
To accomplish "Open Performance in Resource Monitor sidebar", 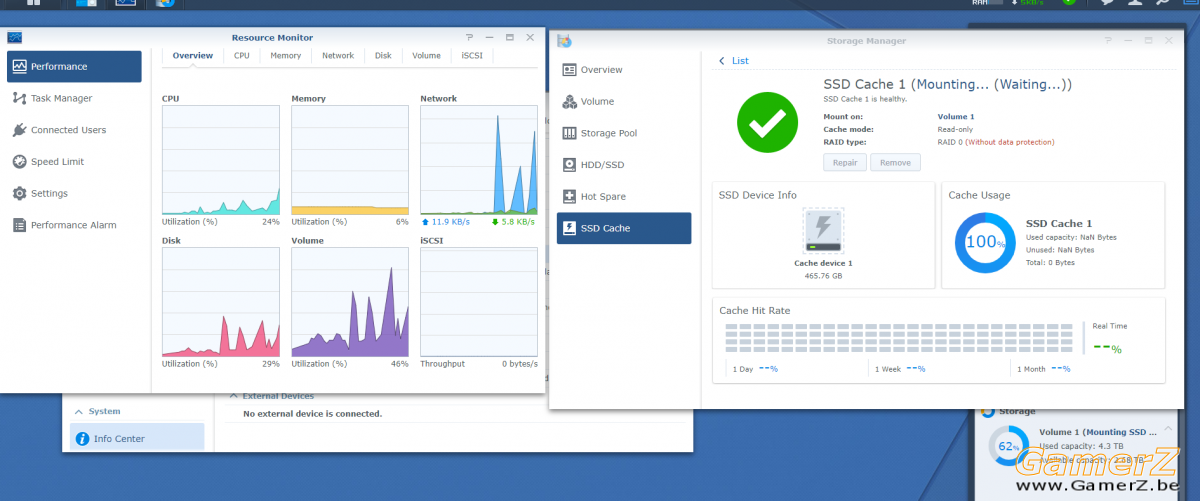I will click(74, 66).
